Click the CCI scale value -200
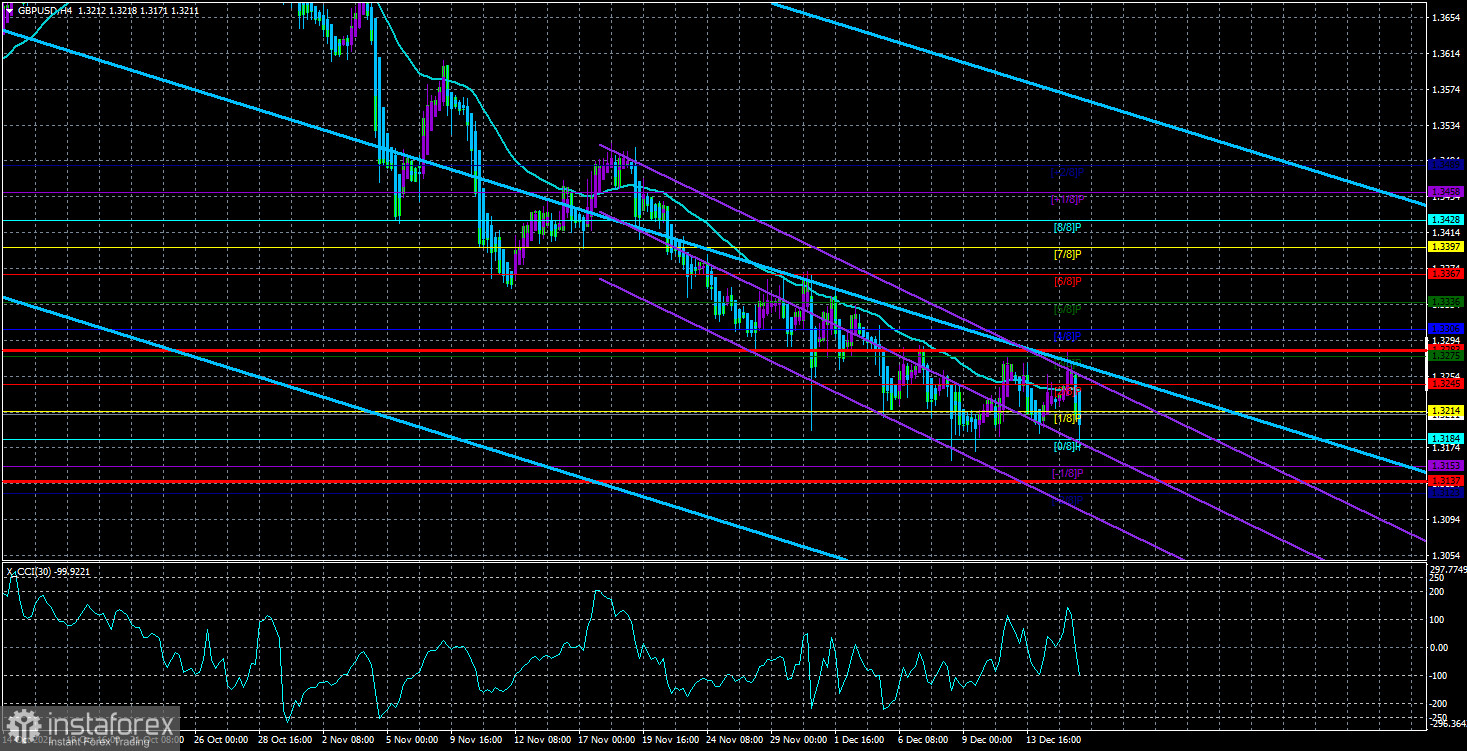This screenshot has height=751, width=1467. click(1438, 703)
